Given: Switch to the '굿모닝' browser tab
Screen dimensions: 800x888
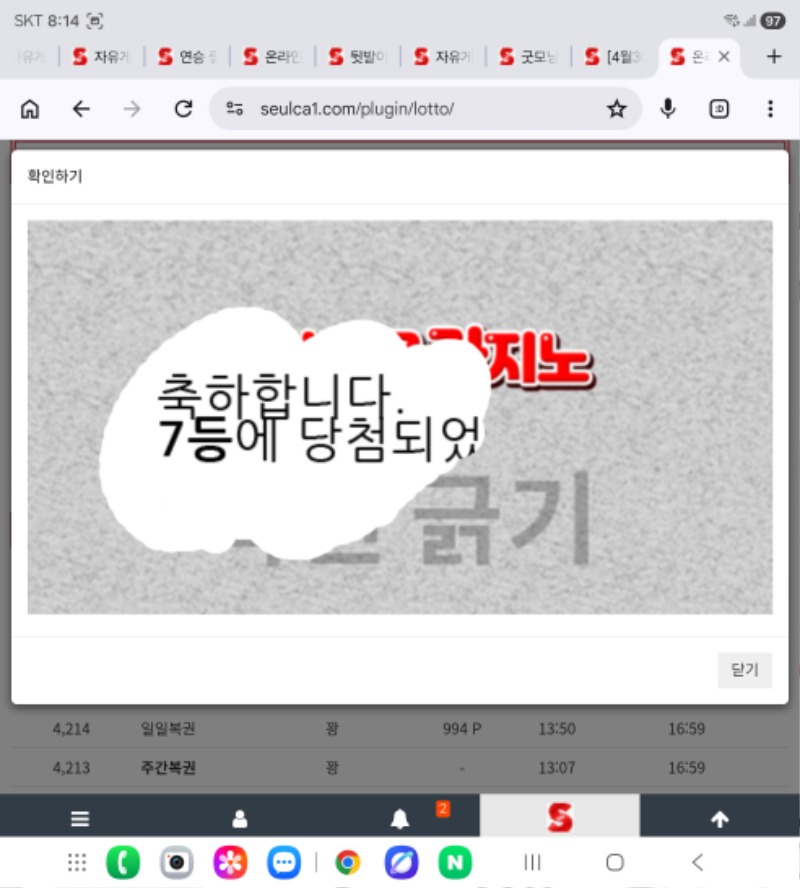Looking at the screenshot, I should [x=528, y=57].
